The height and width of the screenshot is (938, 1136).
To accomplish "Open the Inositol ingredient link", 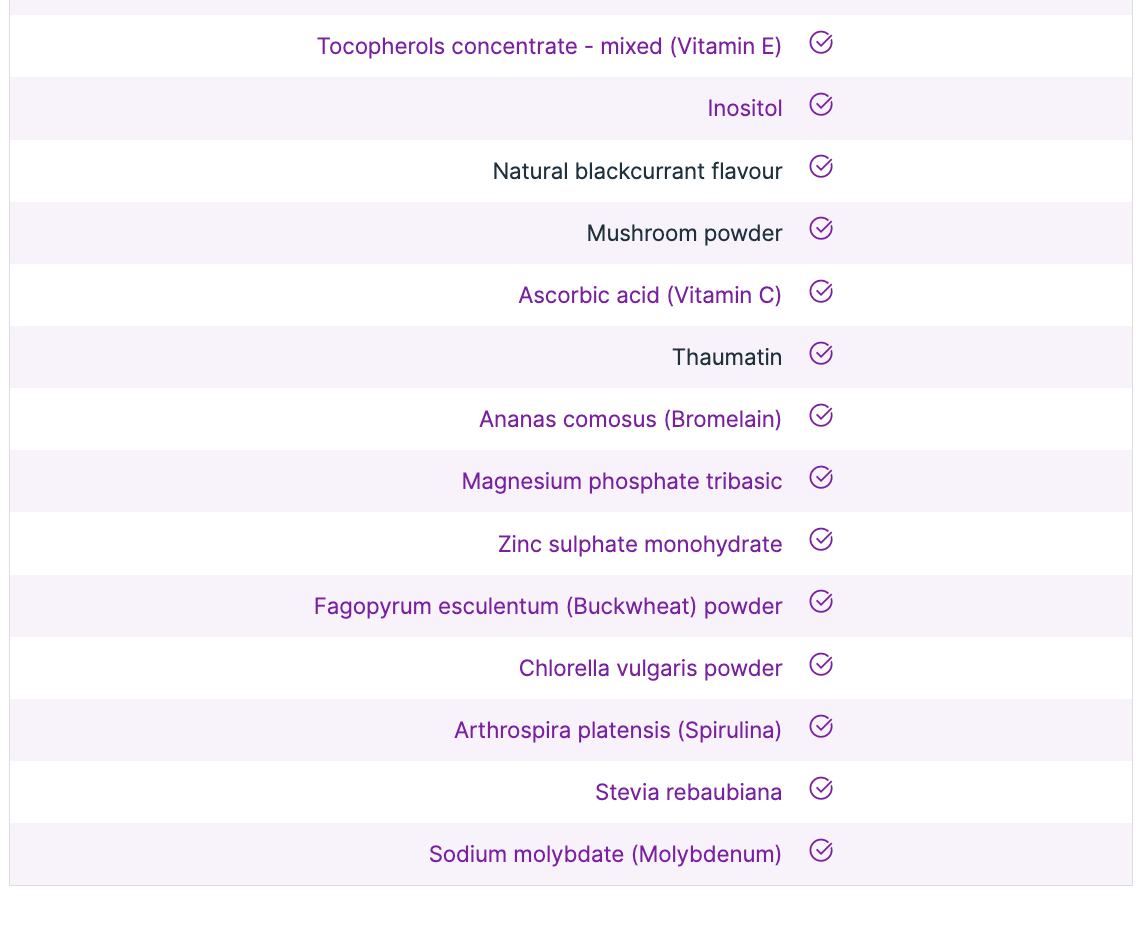I will [x=744, y=108].
